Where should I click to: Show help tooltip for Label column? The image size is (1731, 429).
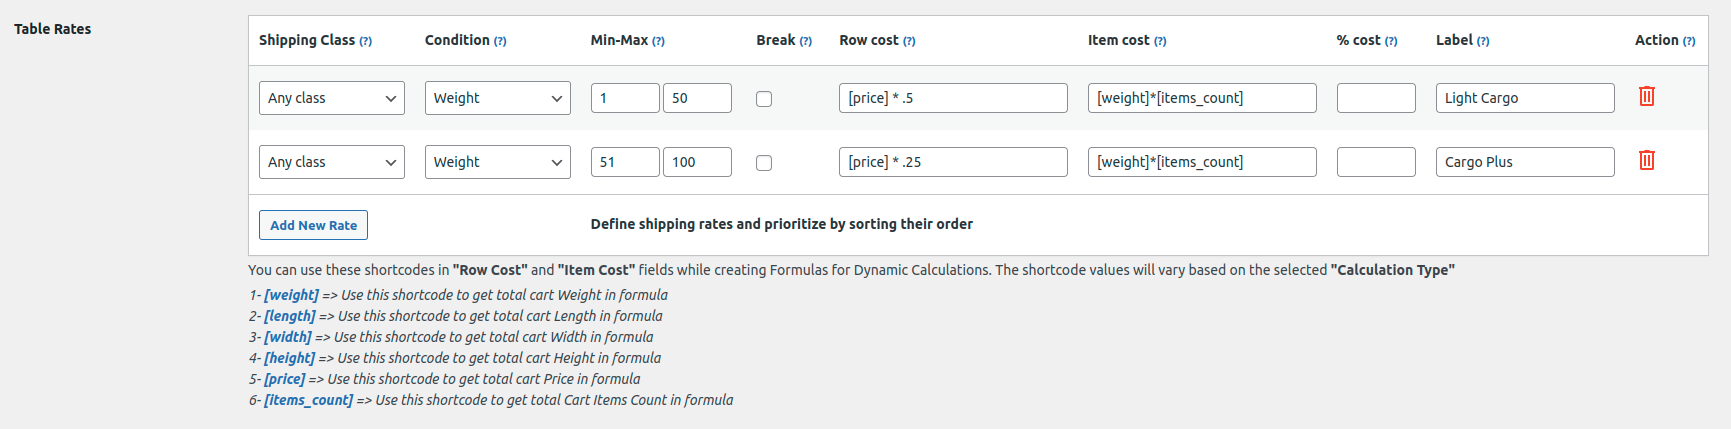coord(1483,41)
